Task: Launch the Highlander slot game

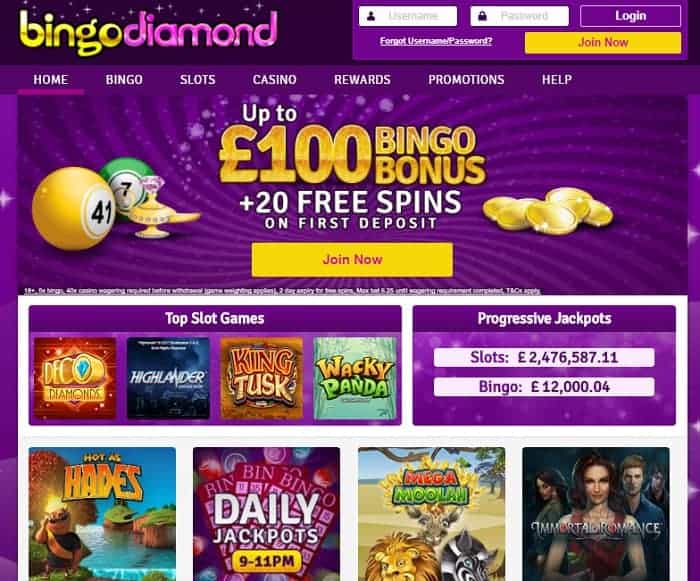Action: [168, 378]
